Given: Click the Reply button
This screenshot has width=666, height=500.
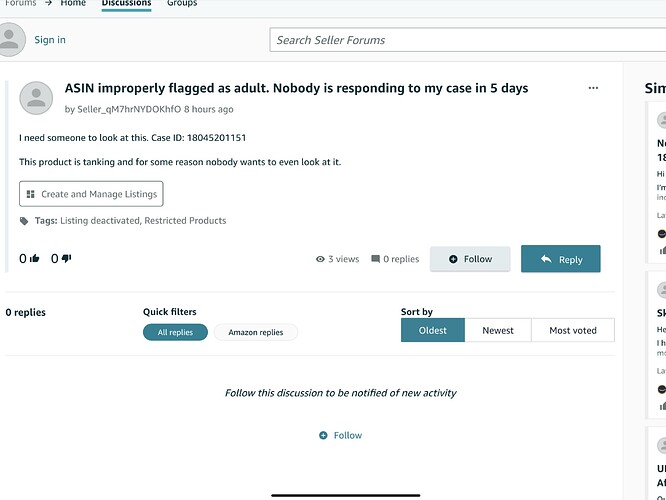Looking at the screenshot, I should click(561, 259).
